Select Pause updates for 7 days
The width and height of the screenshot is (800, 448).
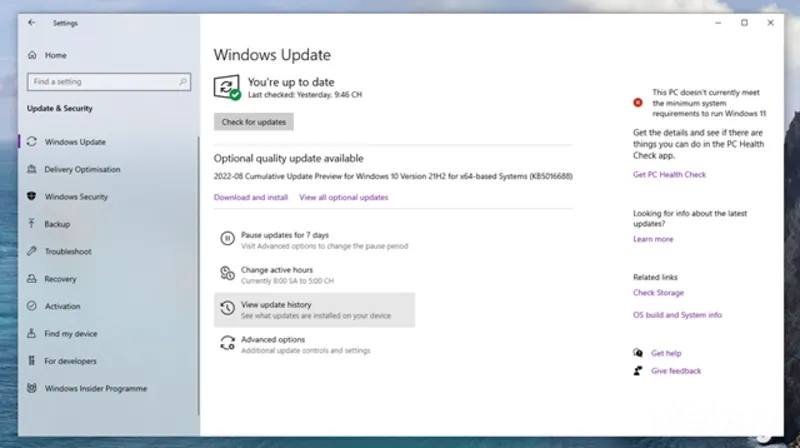314,240
